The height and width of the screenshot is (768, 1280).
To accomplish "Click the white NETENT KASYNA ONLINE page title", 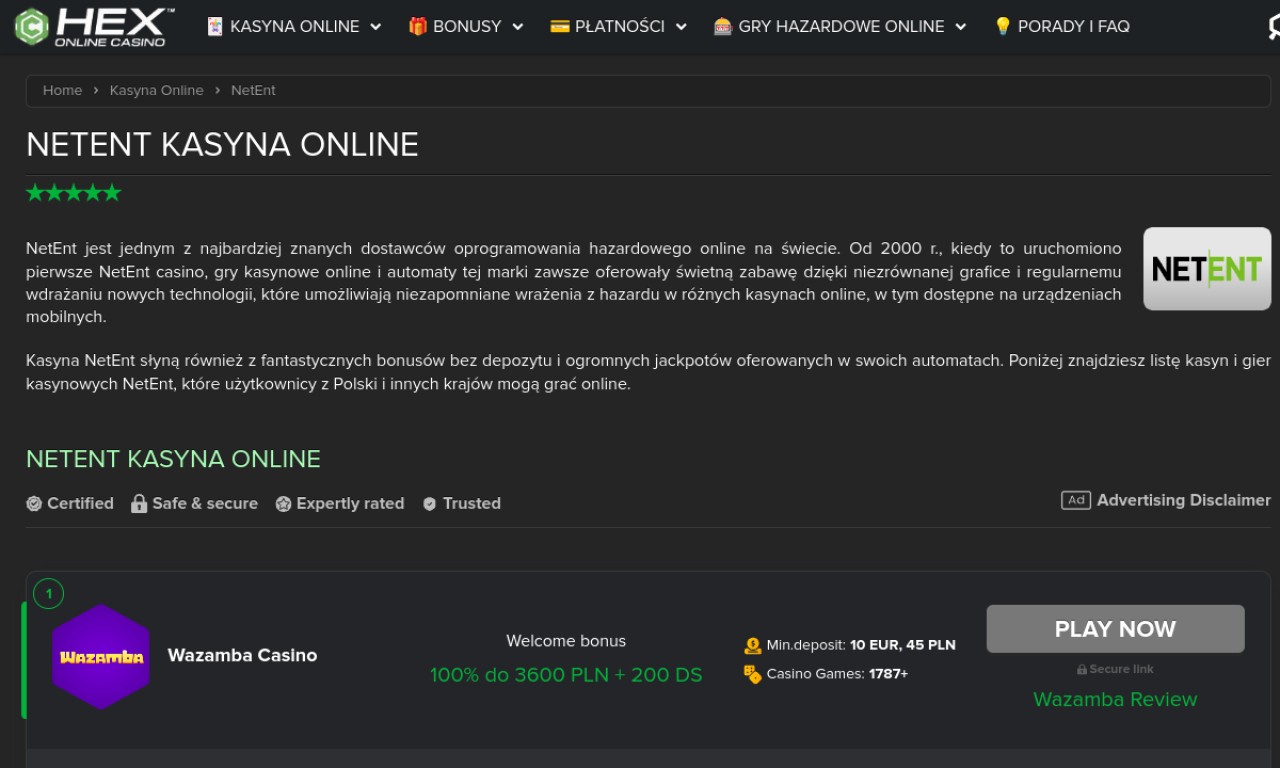I will [222, 145].
